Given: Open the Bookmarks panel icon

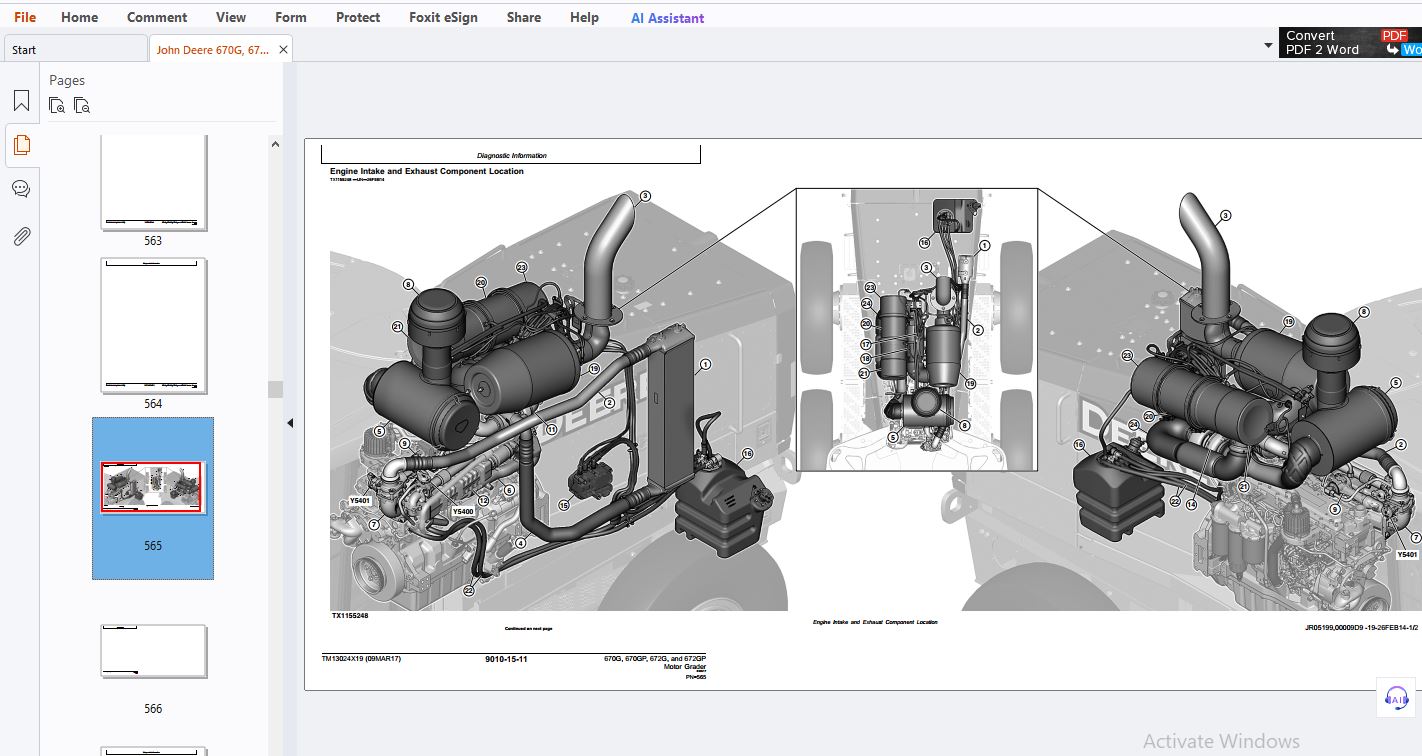Looking at the screenshot, I should [21, 101].
